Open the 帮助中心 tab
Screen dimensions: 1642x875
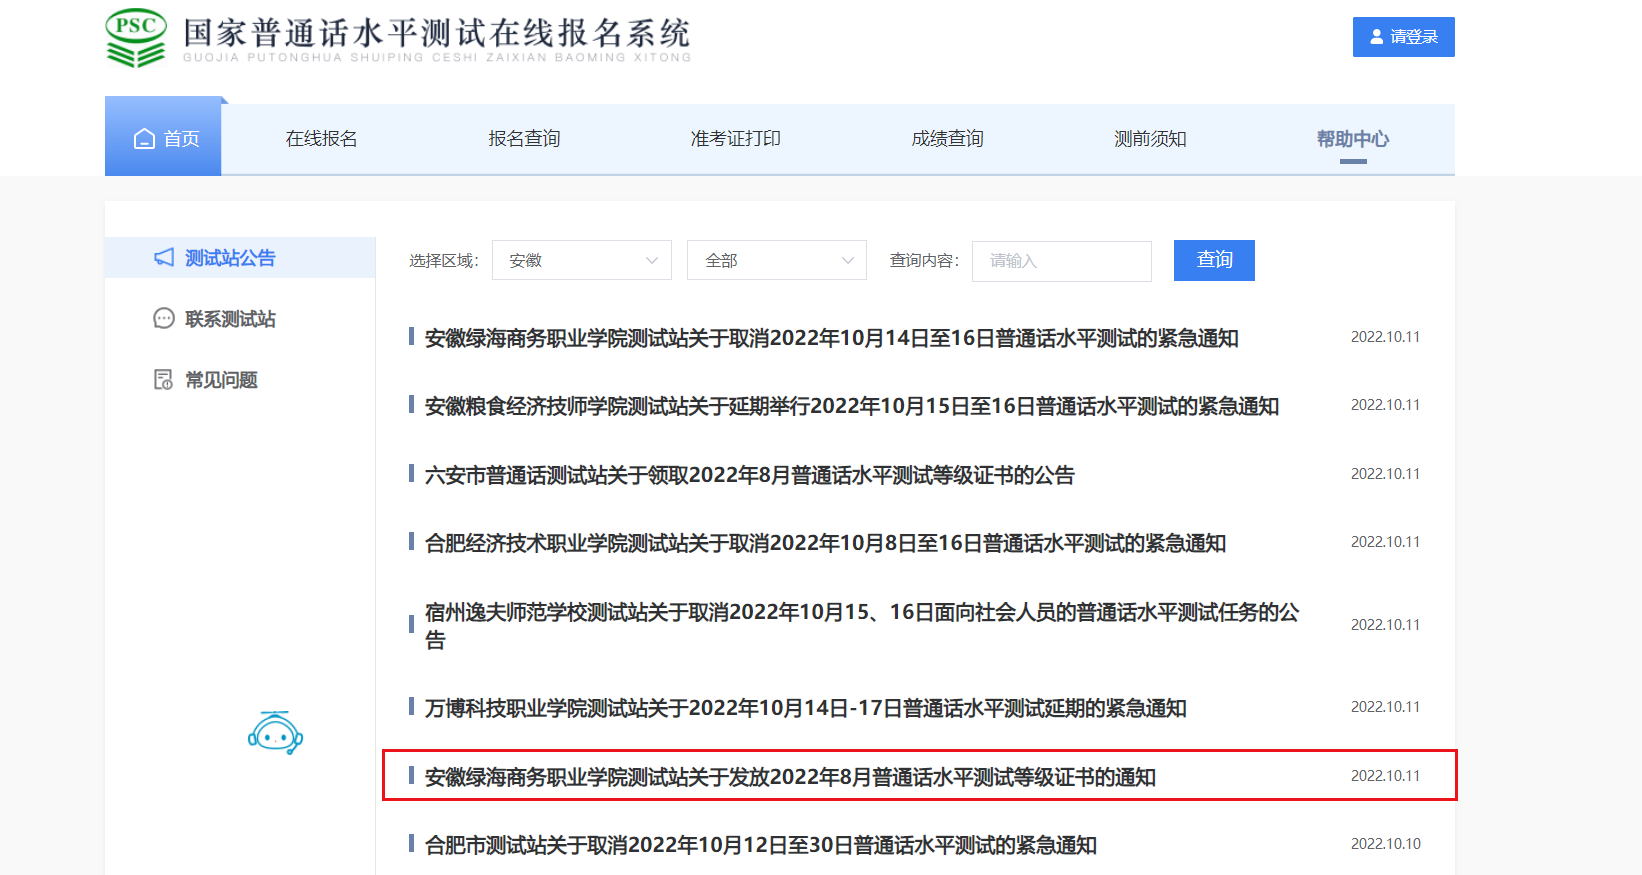pos(1353,139)
